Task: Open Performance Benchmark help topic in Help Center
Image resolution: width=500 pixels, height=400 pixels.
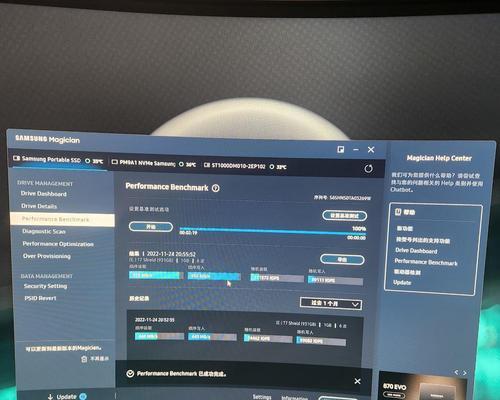Action: click(426, 262)
